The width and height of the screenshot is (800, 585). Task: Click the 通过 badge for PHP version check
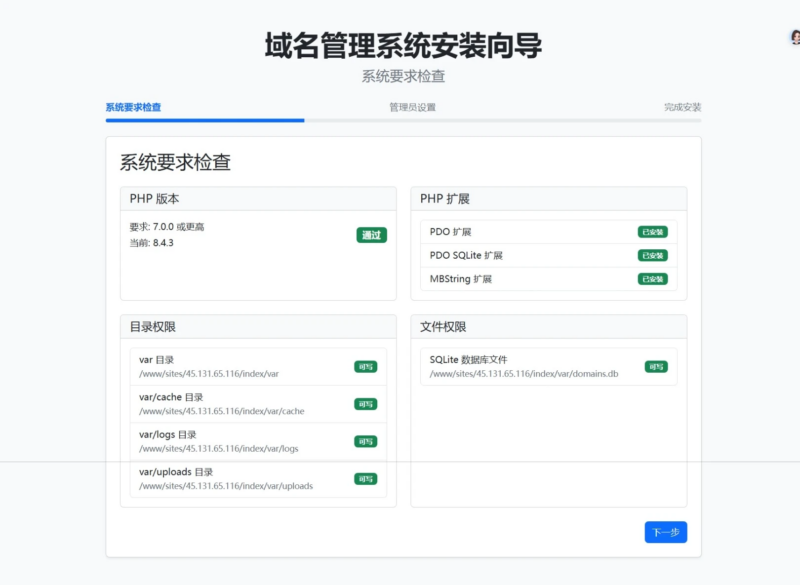tap(369, 236)
